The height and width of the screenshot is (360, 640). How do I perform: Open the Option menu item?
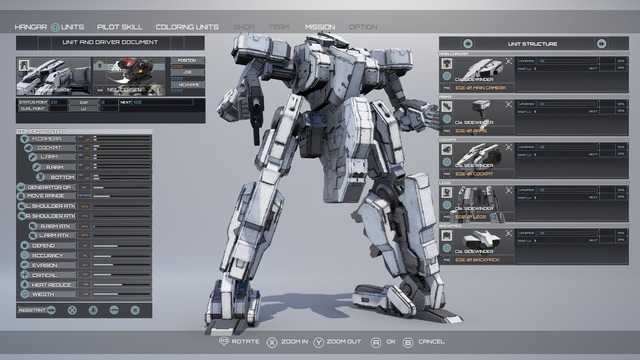tap(363, 27)
